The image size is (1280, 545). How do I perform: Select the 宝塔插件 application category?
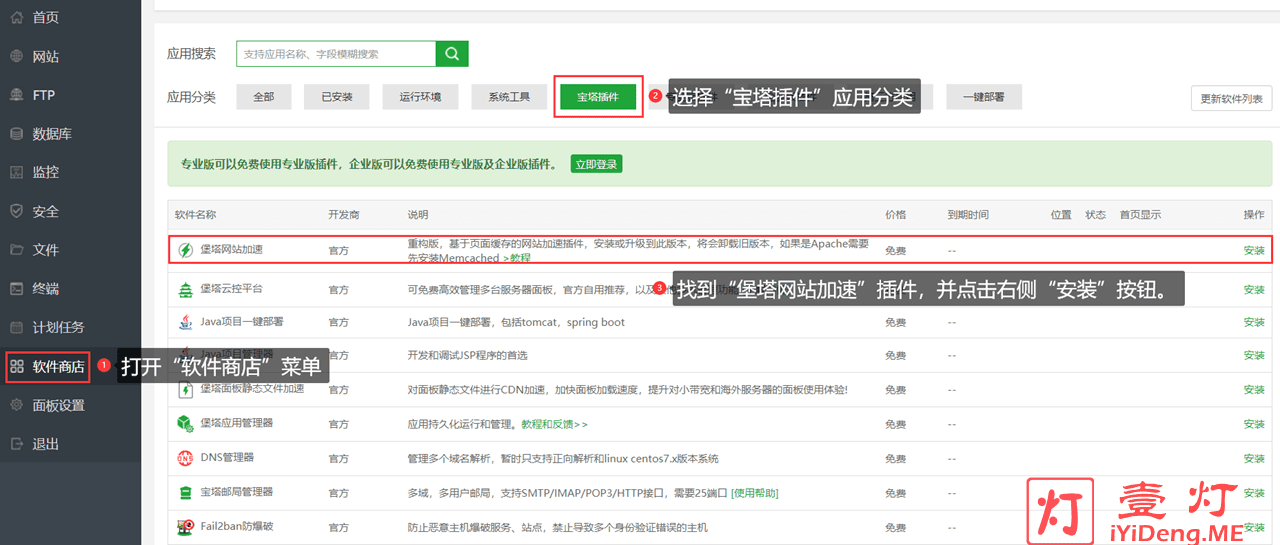click(x=598, y=97)
